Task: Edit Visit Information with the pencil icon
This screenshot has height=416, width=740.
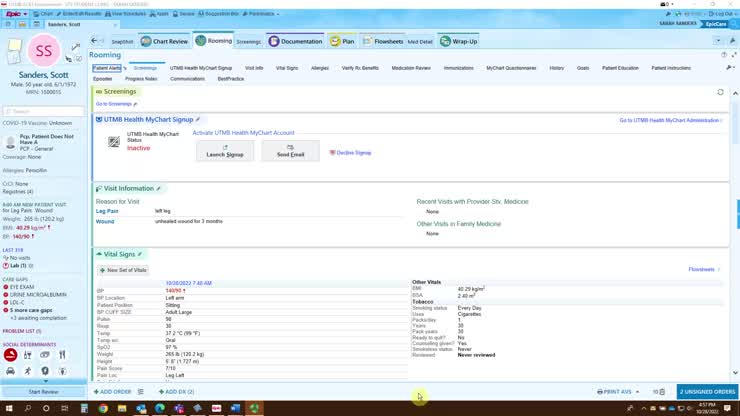Action: coord(158,188)
